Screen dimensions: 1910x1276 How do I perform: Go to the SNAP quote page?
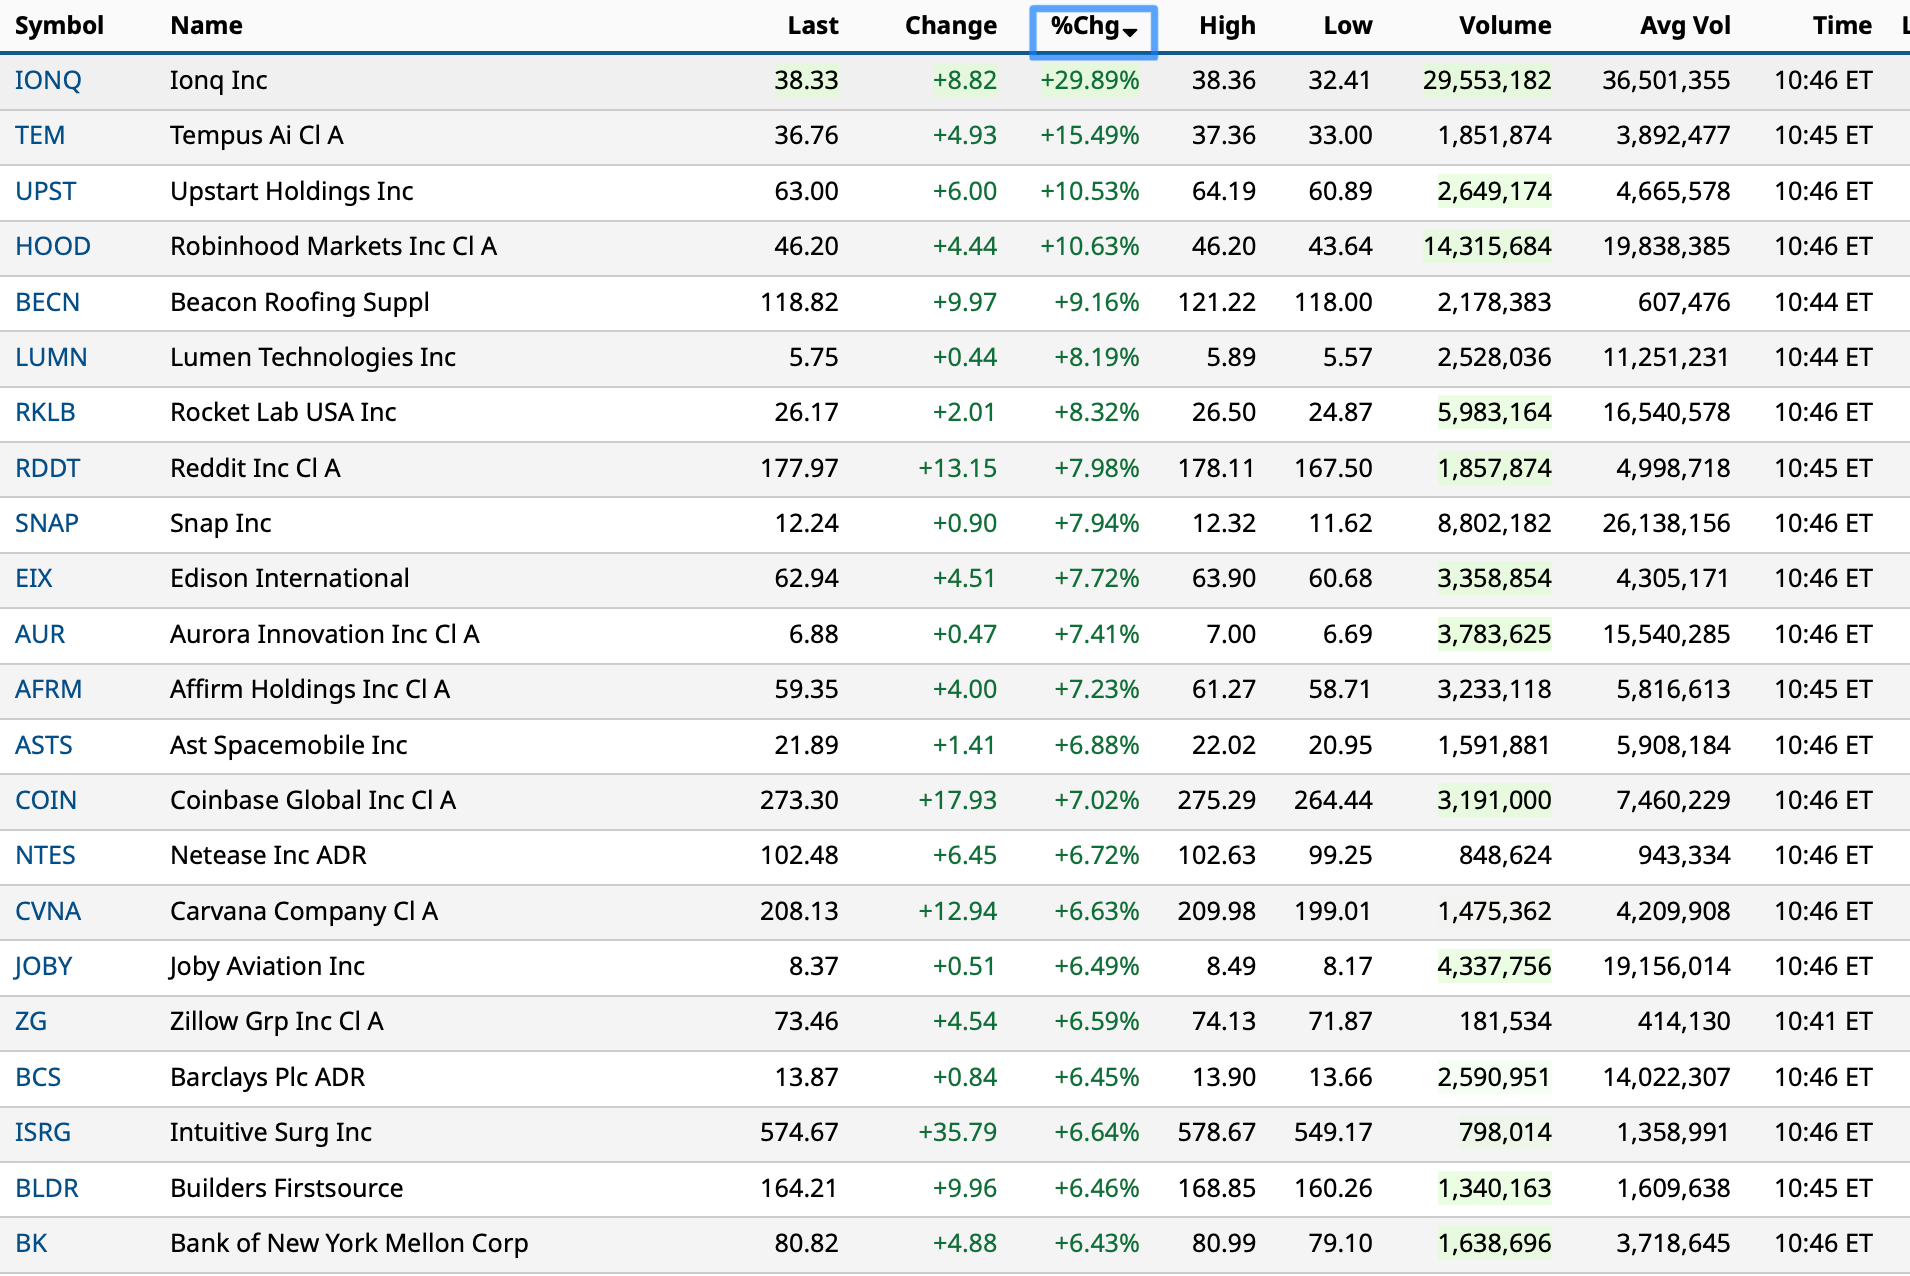pyautogui.click(x=46, y=523)
